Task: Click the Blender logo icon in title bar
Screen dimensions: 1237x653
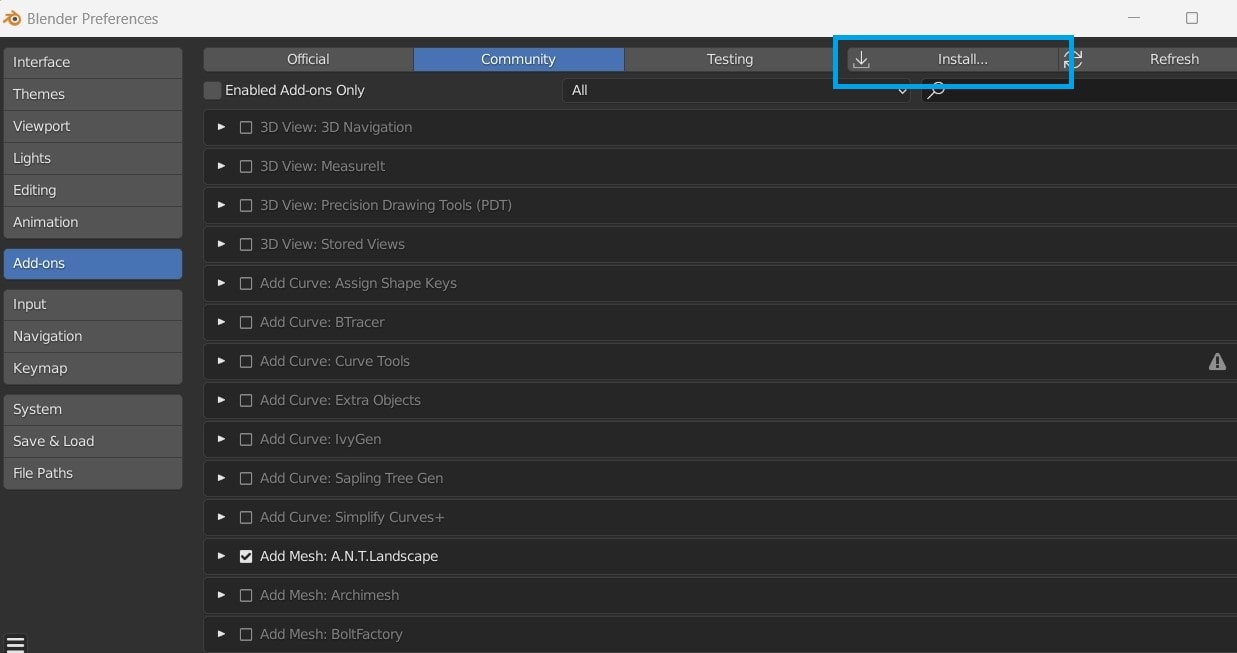Action: (12, 18)
